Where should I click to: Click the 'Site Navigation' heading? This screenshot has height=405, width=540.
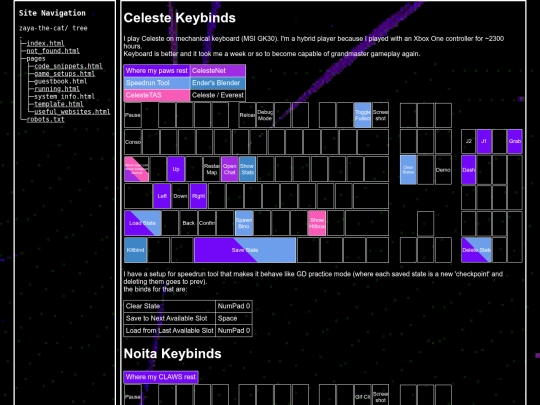(x=52, y=13)
